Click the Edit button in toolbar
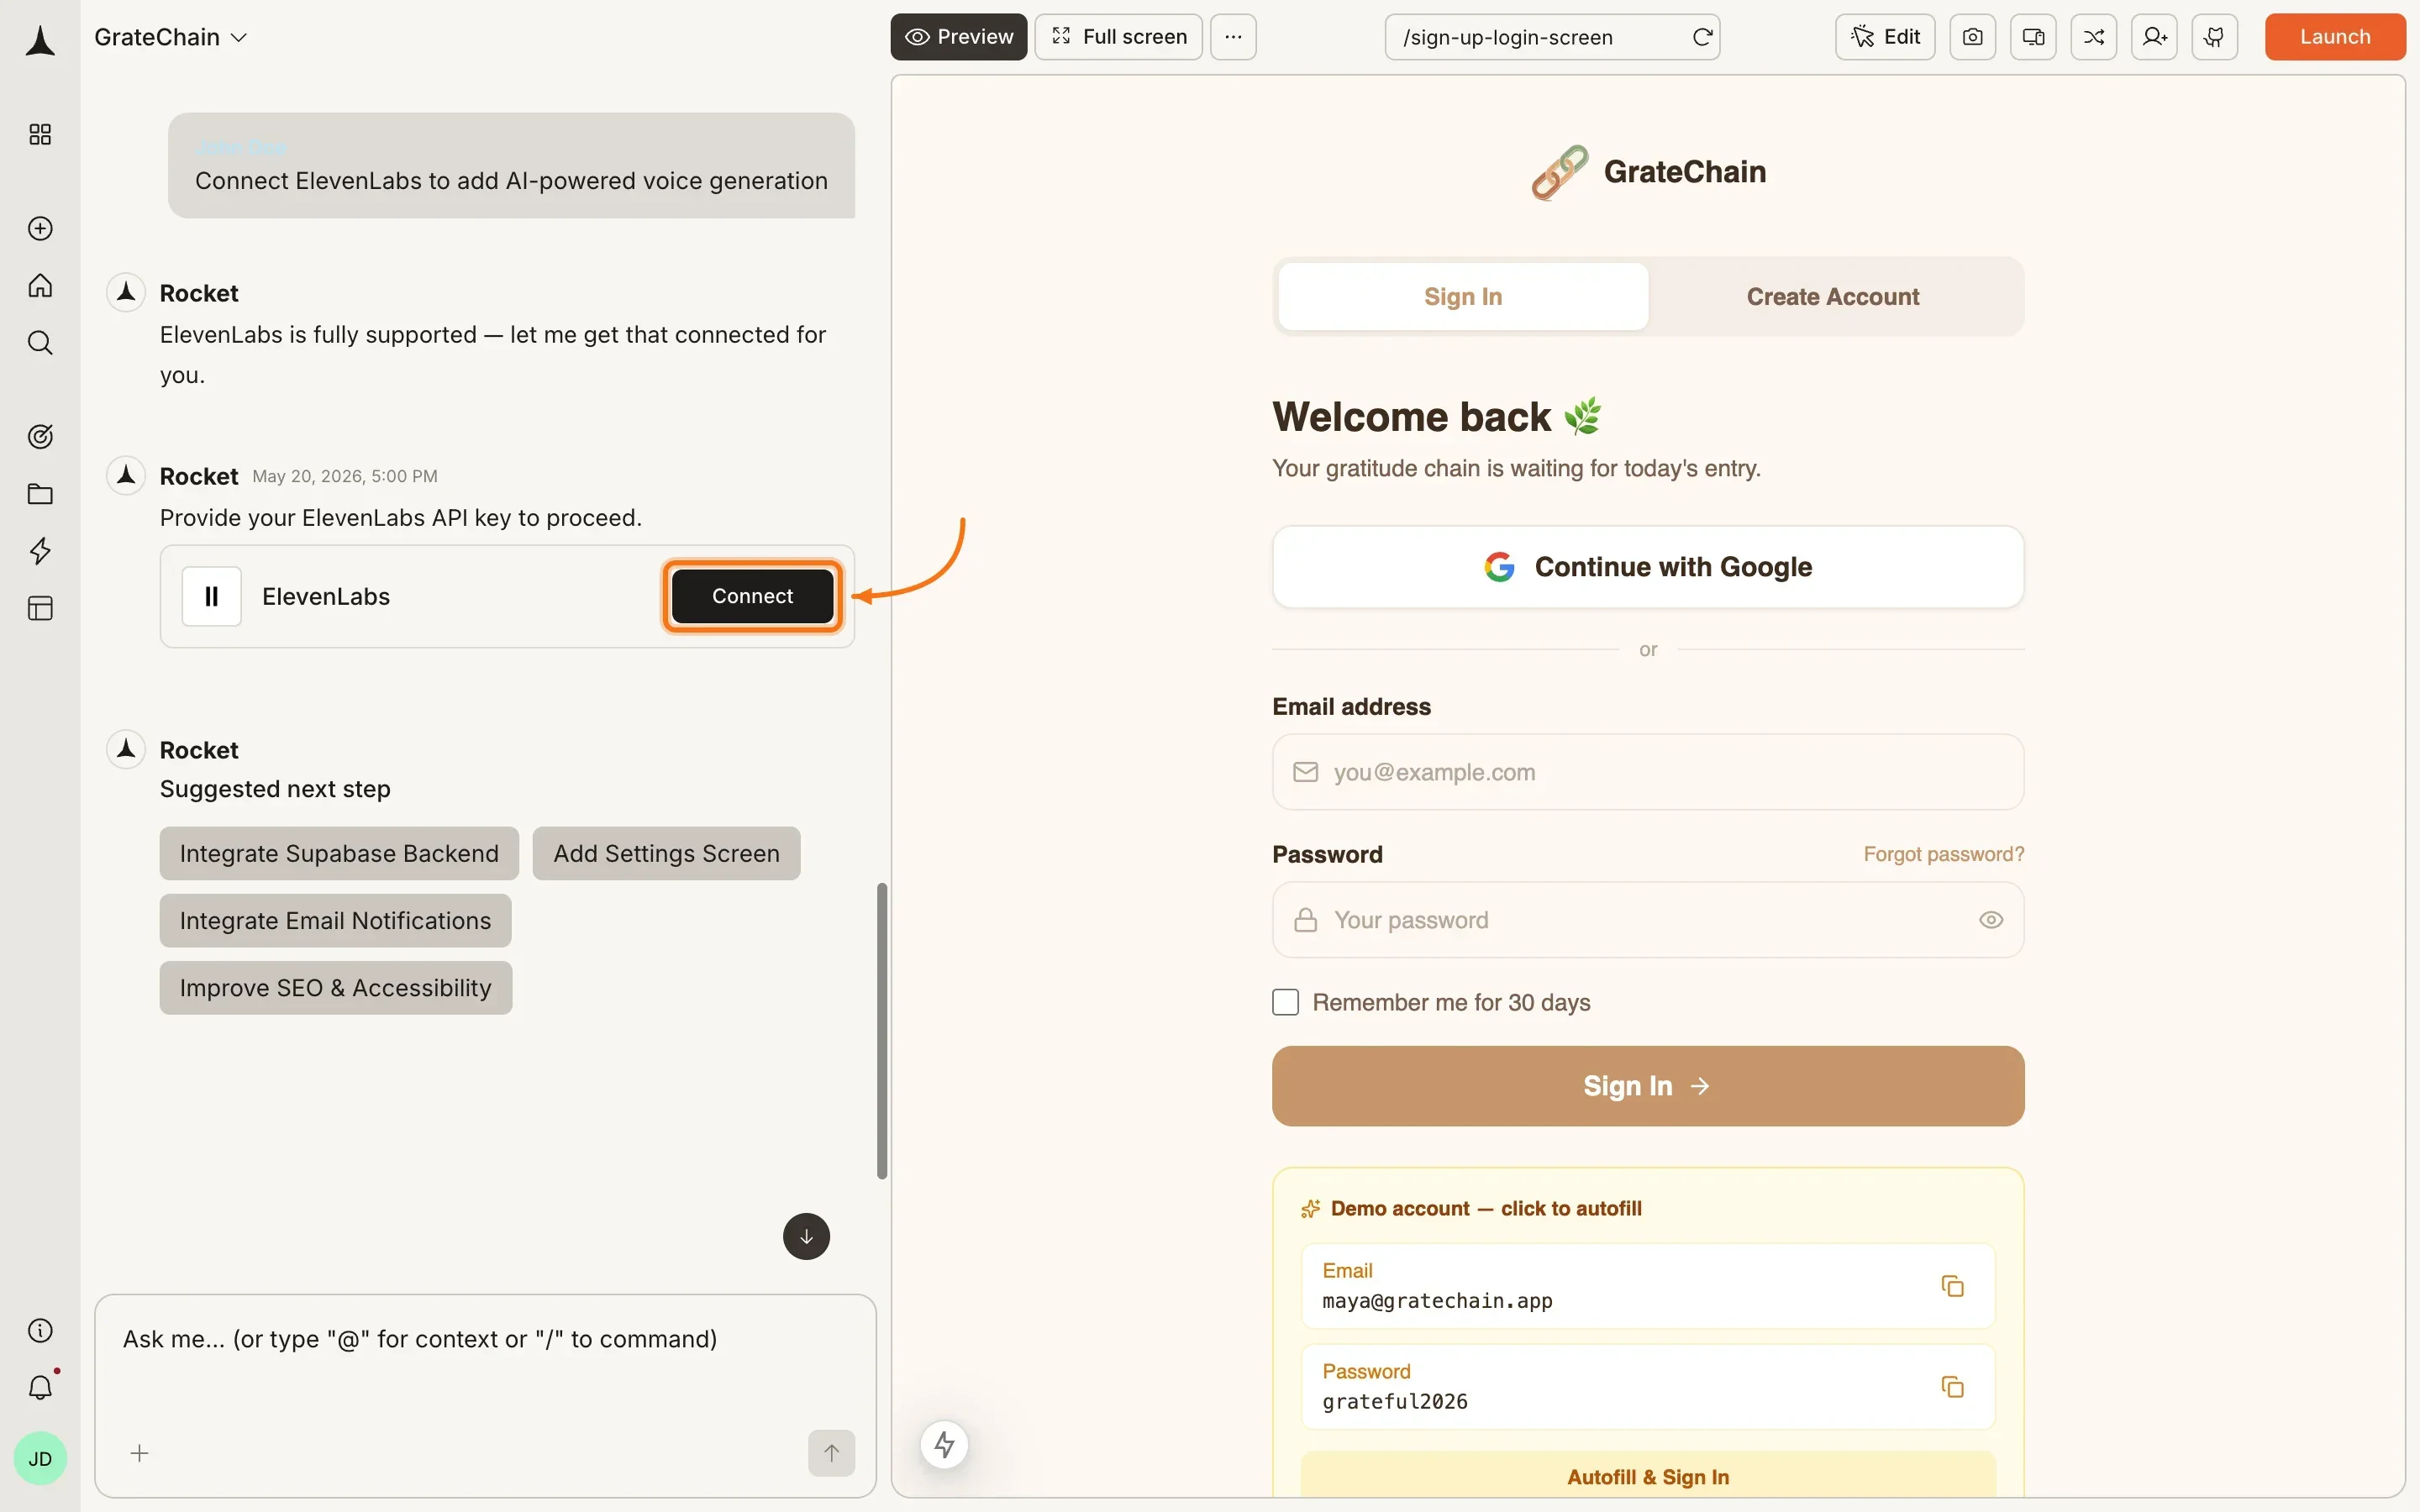 pos(1885,37)
